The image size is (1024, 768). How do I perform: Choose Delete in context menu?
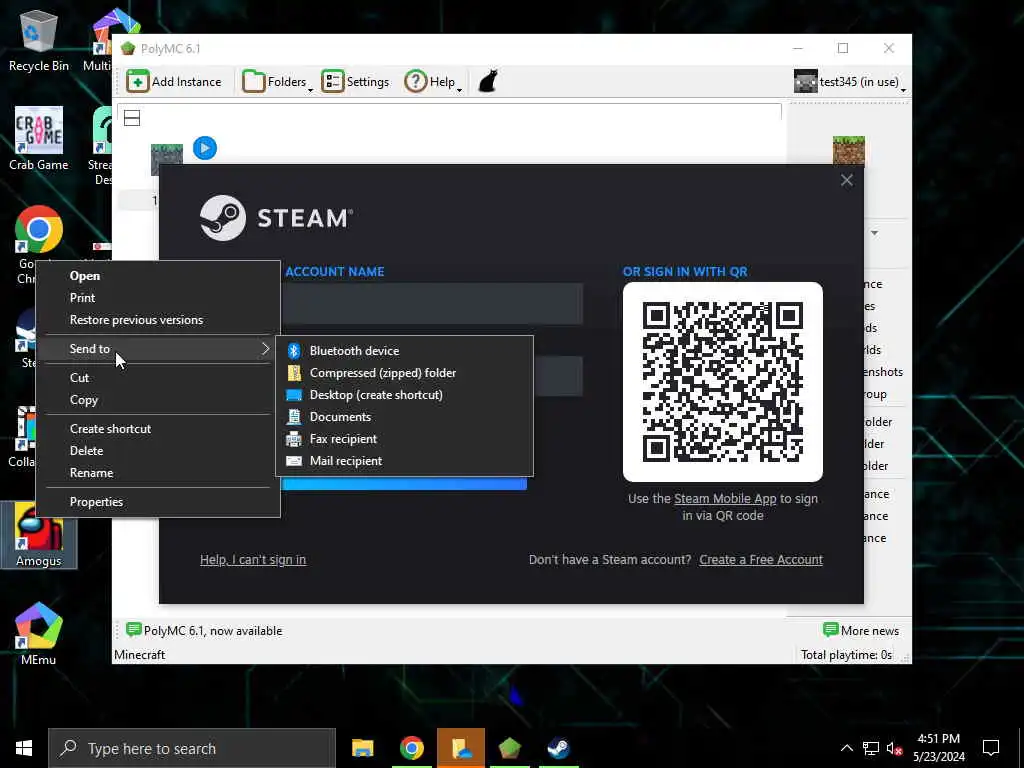tap(158, 451)
